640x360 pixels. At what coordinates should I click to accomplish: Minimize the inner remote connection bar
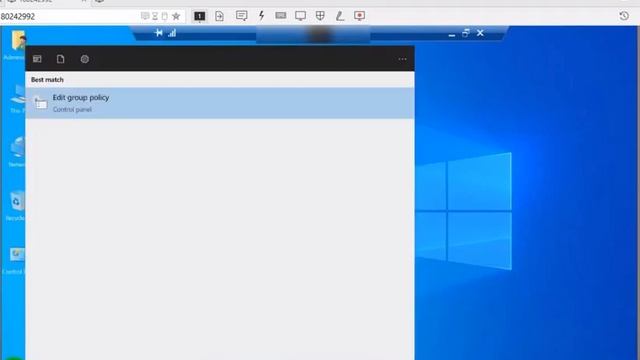(451, 34)
